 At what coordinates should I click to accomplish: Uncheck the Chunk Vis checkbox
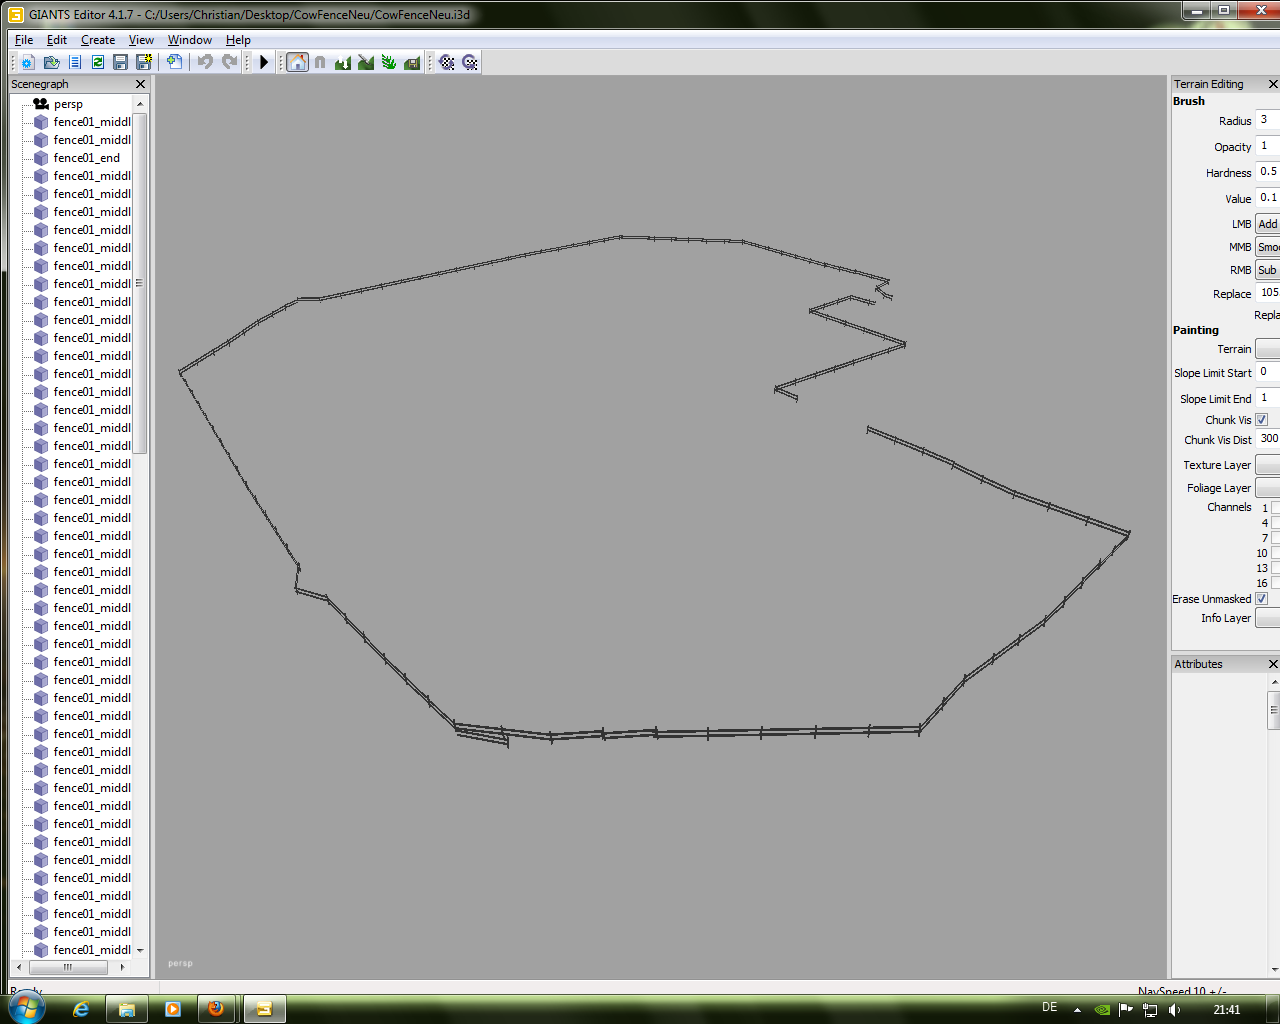[1262, 420]
